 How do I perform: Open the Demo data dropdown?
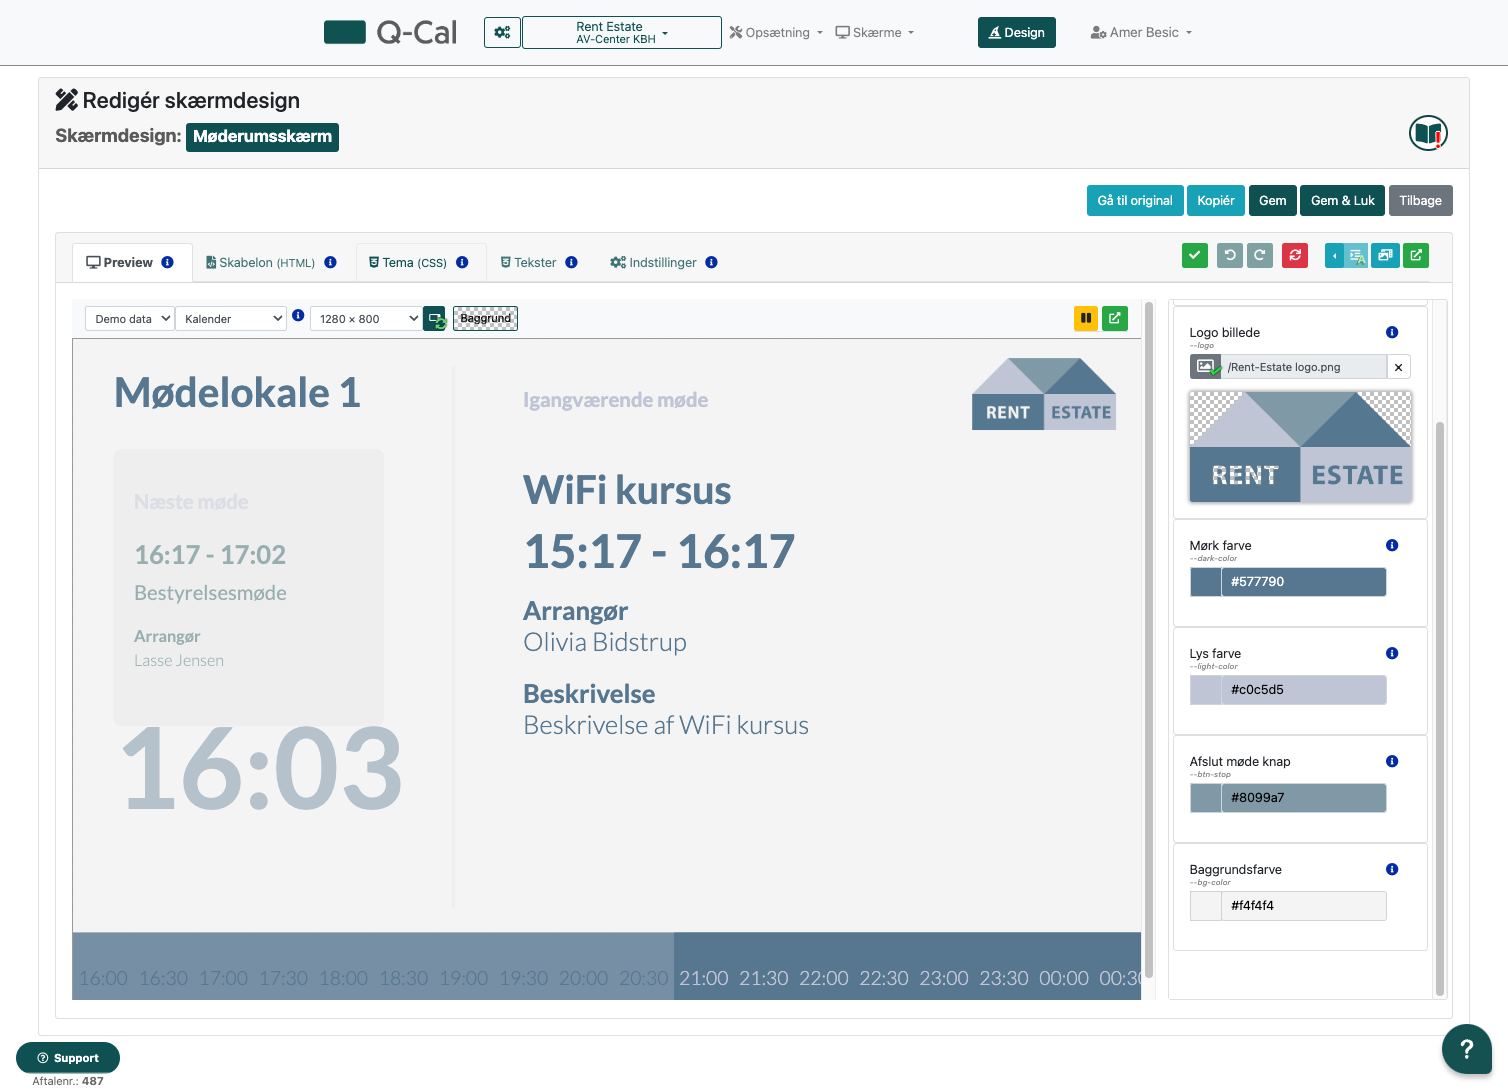pyautogui.click(x=130, y=318)
